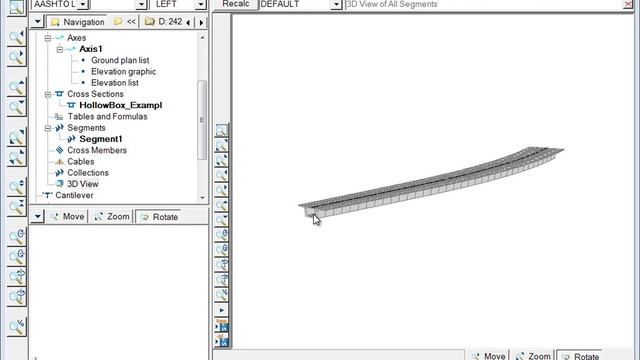The height and width of the screenshot is (360, 640).
Task: Select Elevation graphic in the tree
Action: click(x=123, y=71)
